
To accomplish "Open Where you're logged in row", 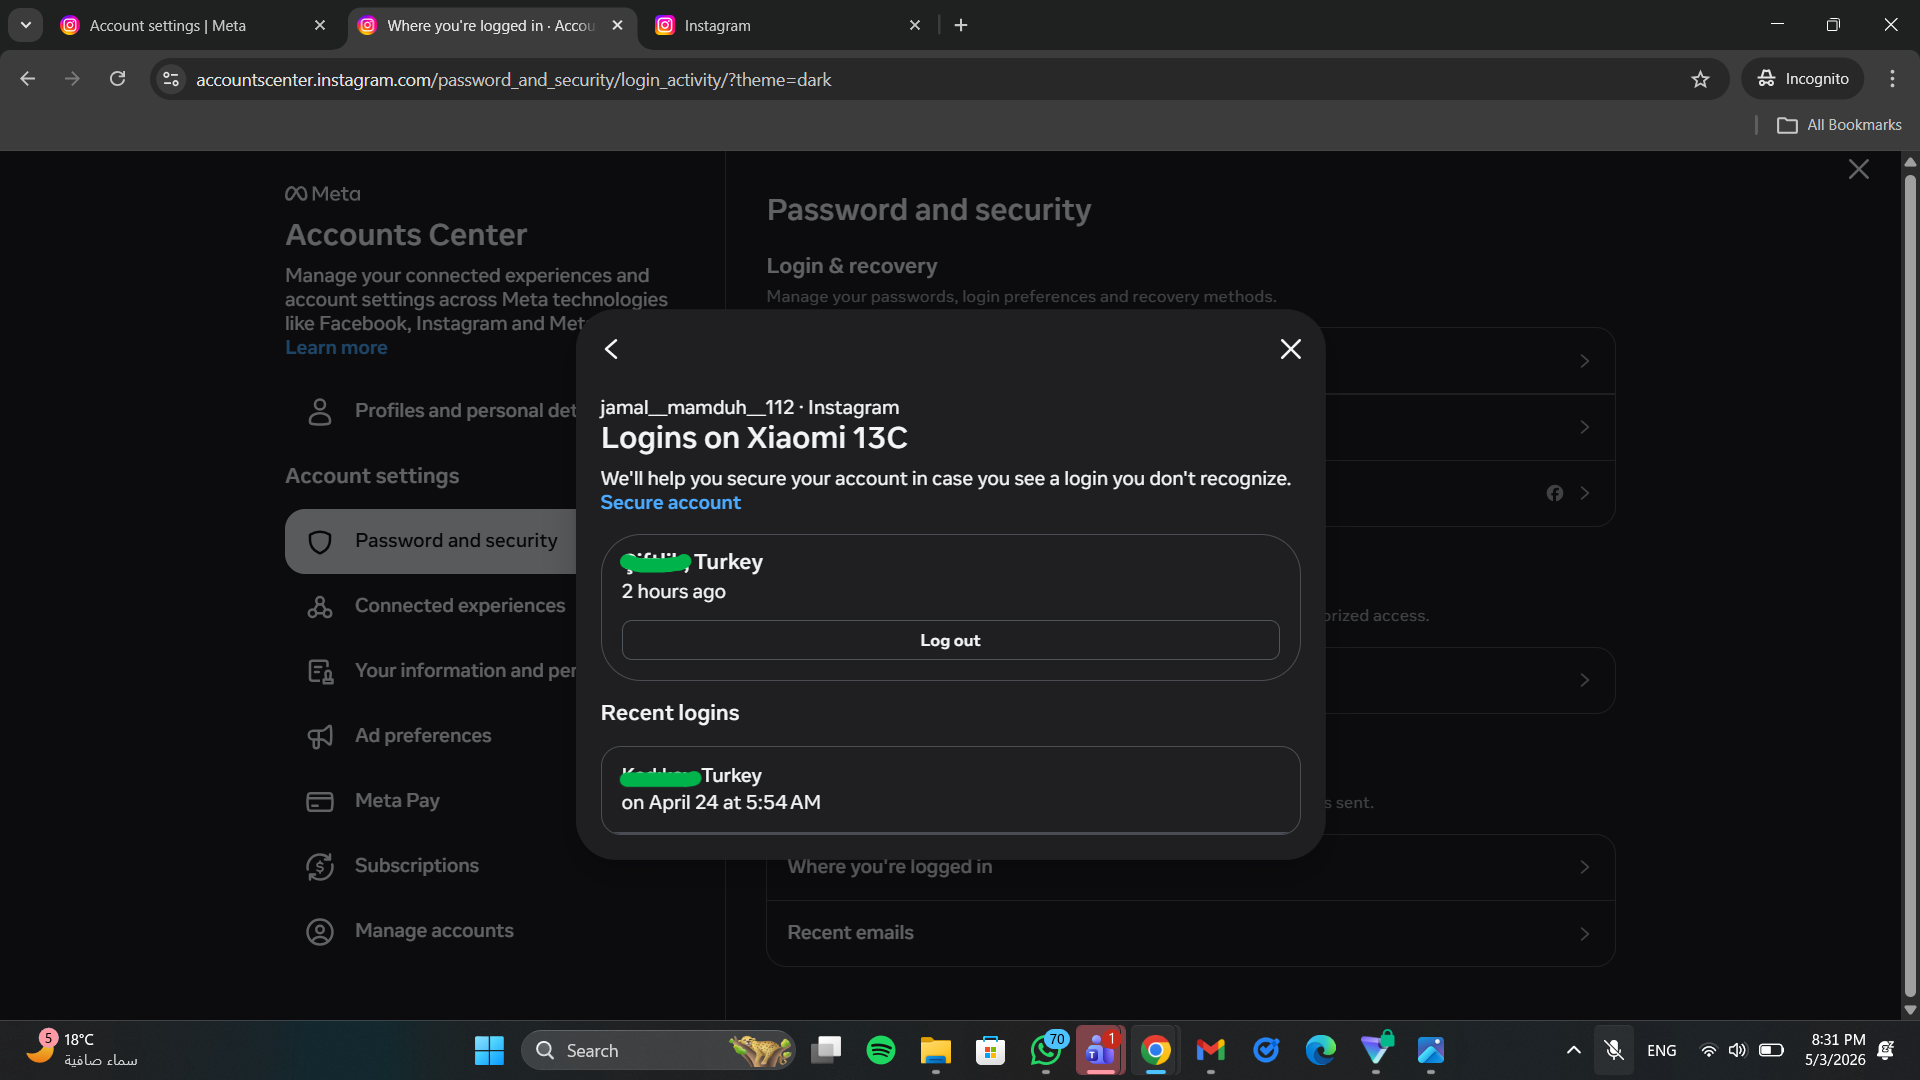I will click(x=1190, y=867).
